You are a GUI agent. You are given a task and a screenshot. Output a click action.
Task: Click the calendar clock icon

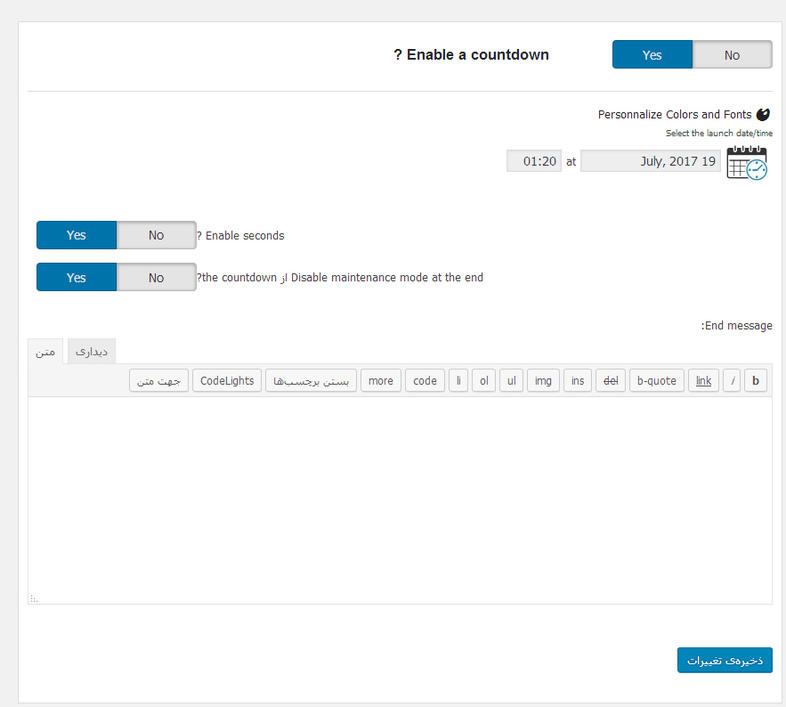point(747,162)
